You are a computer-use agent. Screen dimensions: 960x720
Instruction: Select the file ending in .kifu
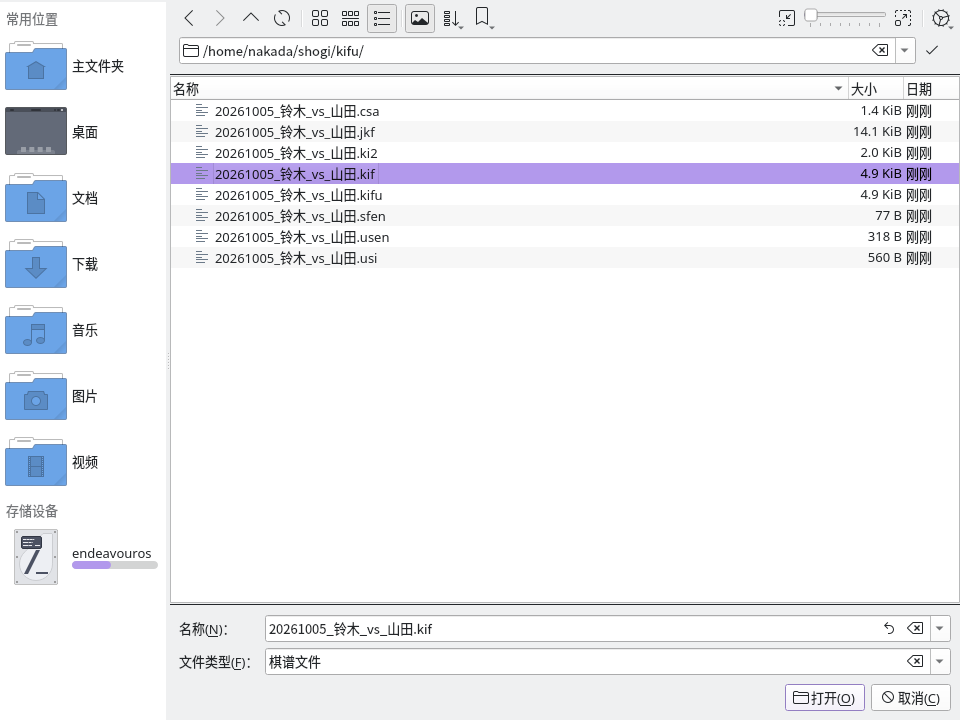click(x=564, y=195)
